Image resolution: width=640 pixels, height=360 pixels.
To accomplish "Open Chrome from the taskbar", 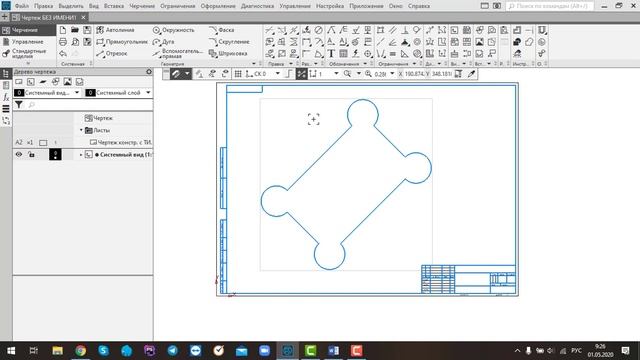I will [x=81, y=351].
